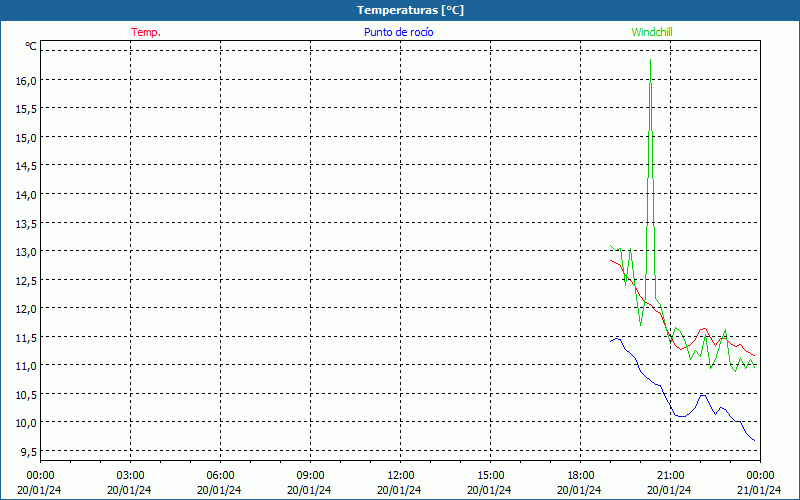Click the 18:00 time axis label
The image size is (800, 500).
click(x=580, y=476)
